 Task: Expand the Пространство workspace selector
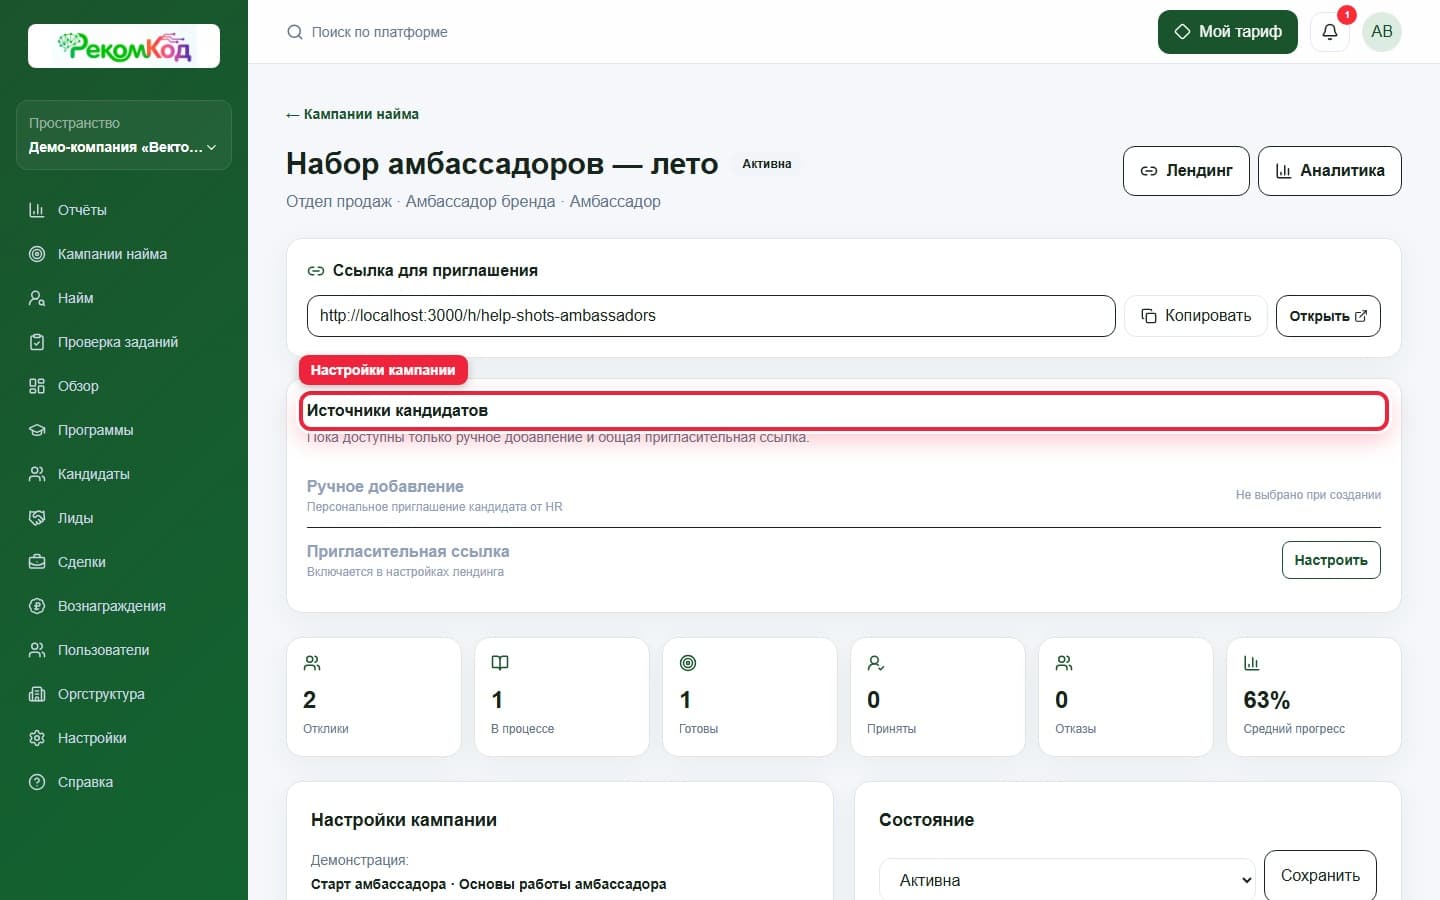coord(124,135)
